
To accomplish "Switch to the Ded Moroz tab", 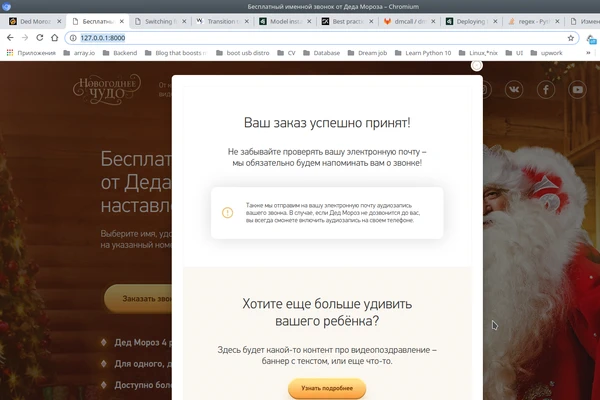I will [x=30, y=21].
